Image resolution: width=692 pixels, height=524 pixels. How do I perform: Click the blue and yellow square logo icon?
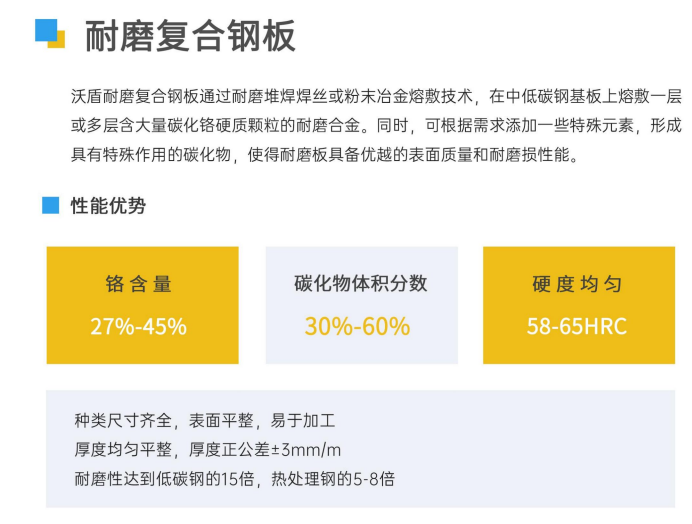pos(49,33)
